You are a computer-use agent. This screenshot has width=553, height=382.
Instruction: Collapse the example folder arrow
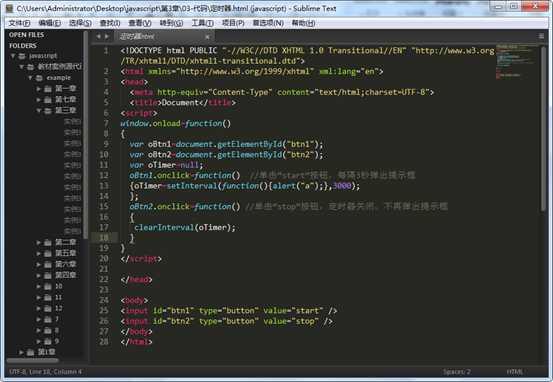(30, 78)
